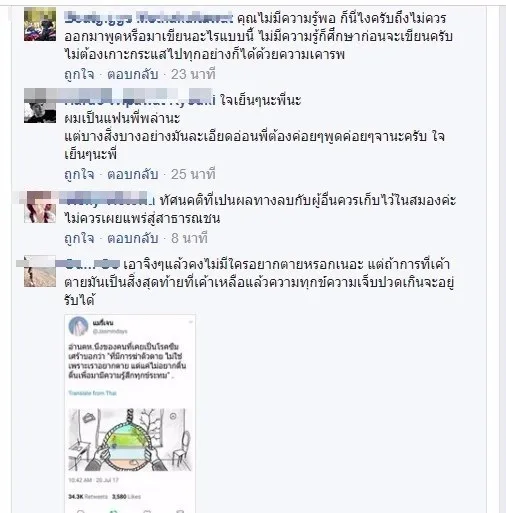
Task: Open avatar of the ใจเย็นๆนะพี่นะ commenter
Action: point(40,108)
